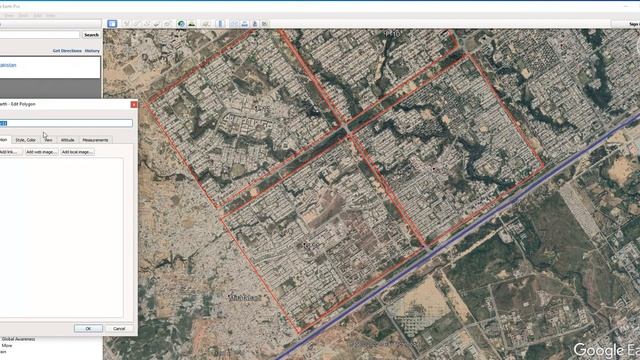Switch to the Altitude tab
640x360 pixels.
pyautogui.click(x=67, y=140)
